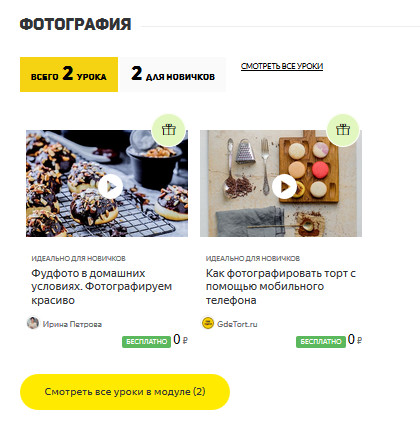The height and width of the screenshot is (426, 420).
Task: Open 'Как фотографировать торт' lesson title
Action: [281, 286]
